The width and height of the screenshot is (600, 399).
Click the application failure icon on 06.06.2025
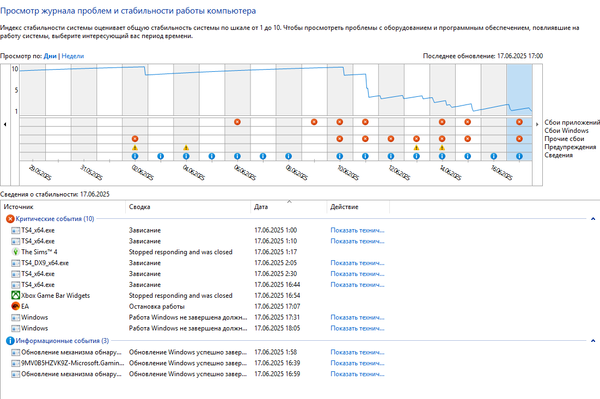tap(237, 122)
